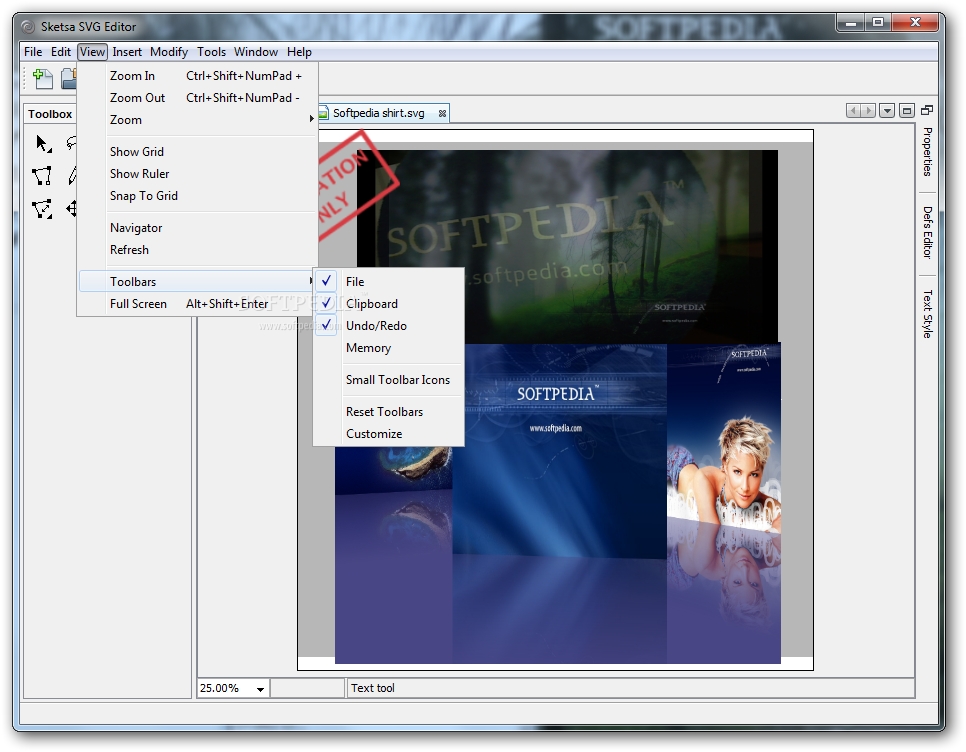Click the restore windows icon above Properties
This screenshot has height=752, width=966.
pos(927,110)
